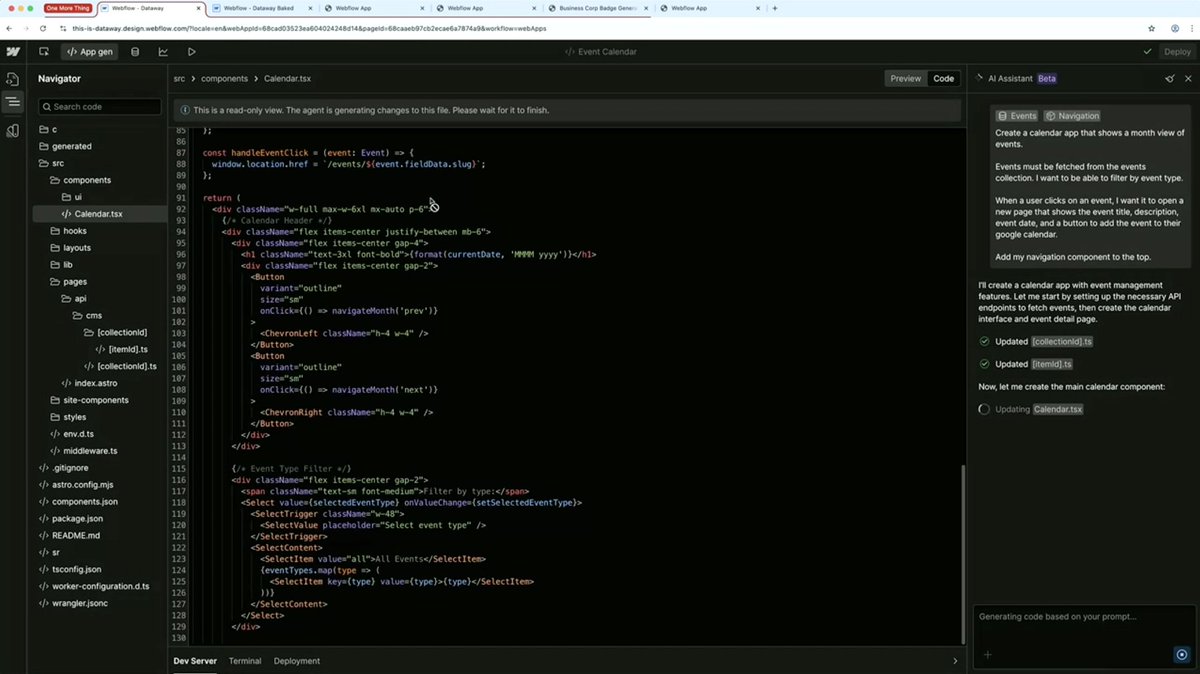Click the Webflow logo in the top-left
1200x674 pixels.
pyautogui.click(x=12, y=51)
